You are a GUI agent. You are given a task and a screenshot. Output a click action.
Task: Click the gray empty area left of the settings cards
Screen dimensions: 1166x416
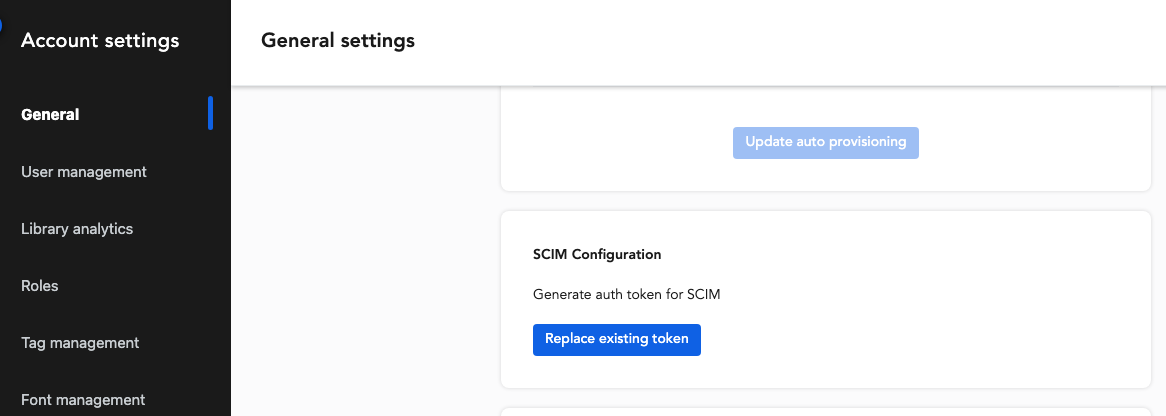(365, 250)
